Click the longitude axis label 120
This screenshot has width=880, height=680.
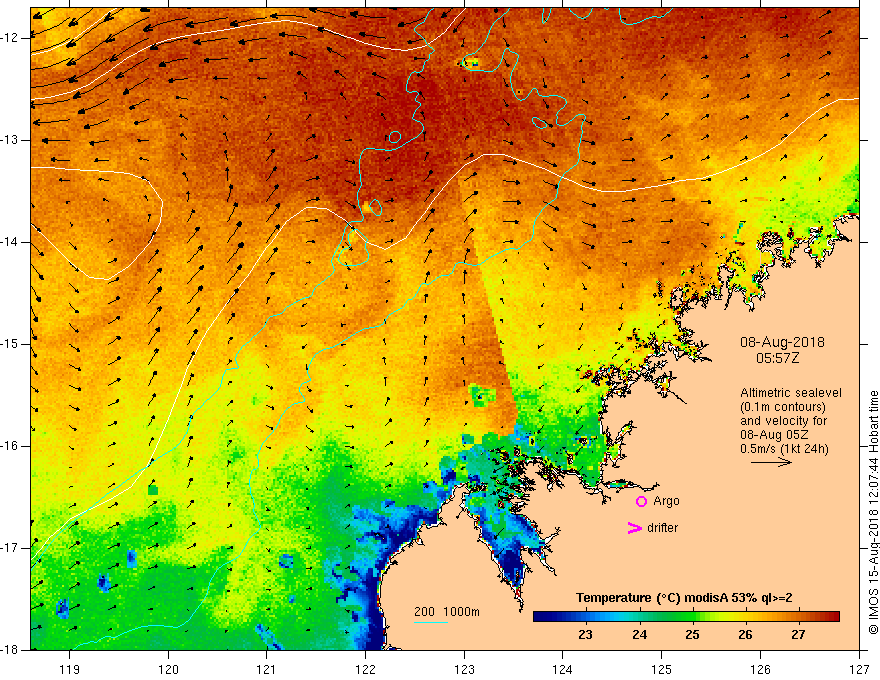pos(168,669)
